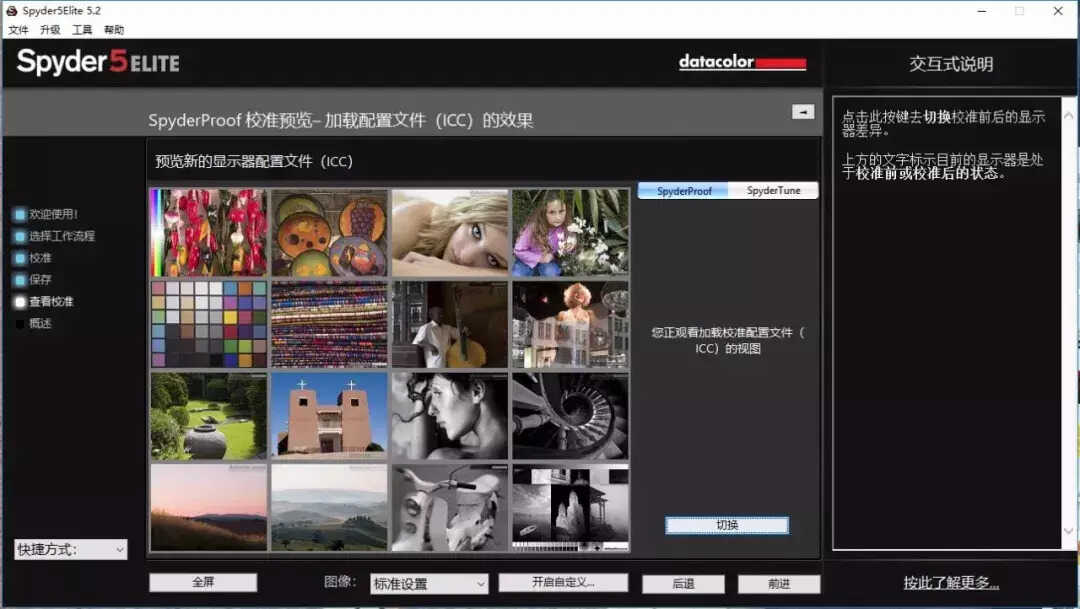Click the 全屏 button
Viewport: 1080px width, 609px height.
(203, 583)
